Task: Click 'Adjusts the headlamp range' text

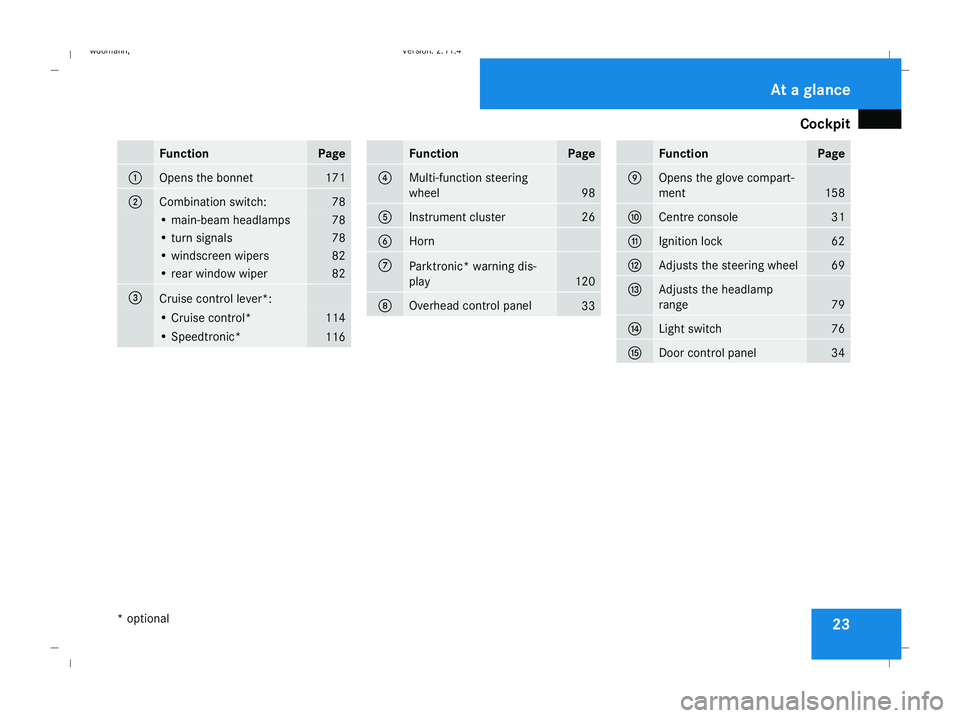Action: pyautogui.click(x=716, y=297)
